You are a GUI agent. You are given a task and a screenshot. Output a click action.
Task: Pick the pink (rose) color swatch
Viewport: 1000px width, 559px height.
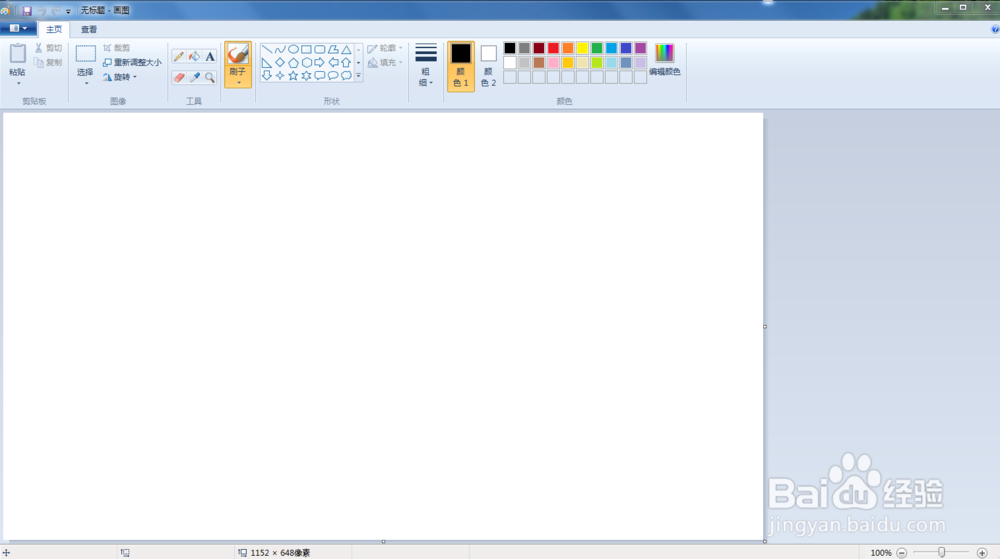click(554, 62)
